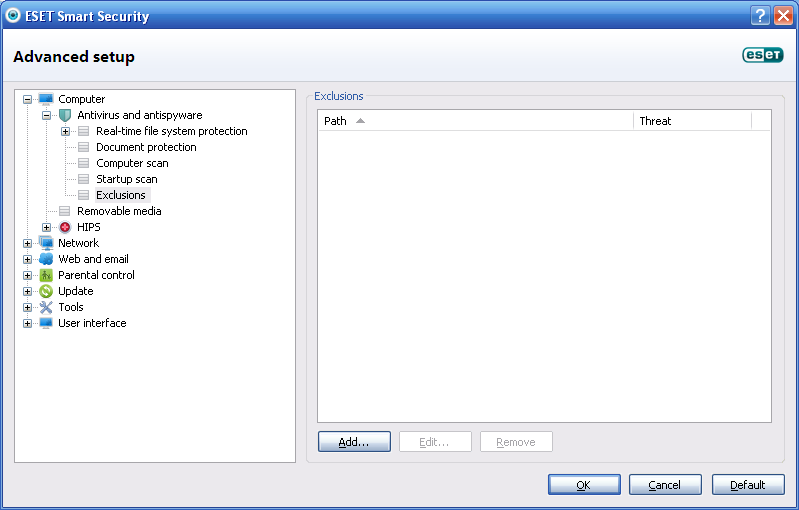This screenshot has width=799, height=510.
Task: Click the Tools wrench icon
Action: click(46, 307)
